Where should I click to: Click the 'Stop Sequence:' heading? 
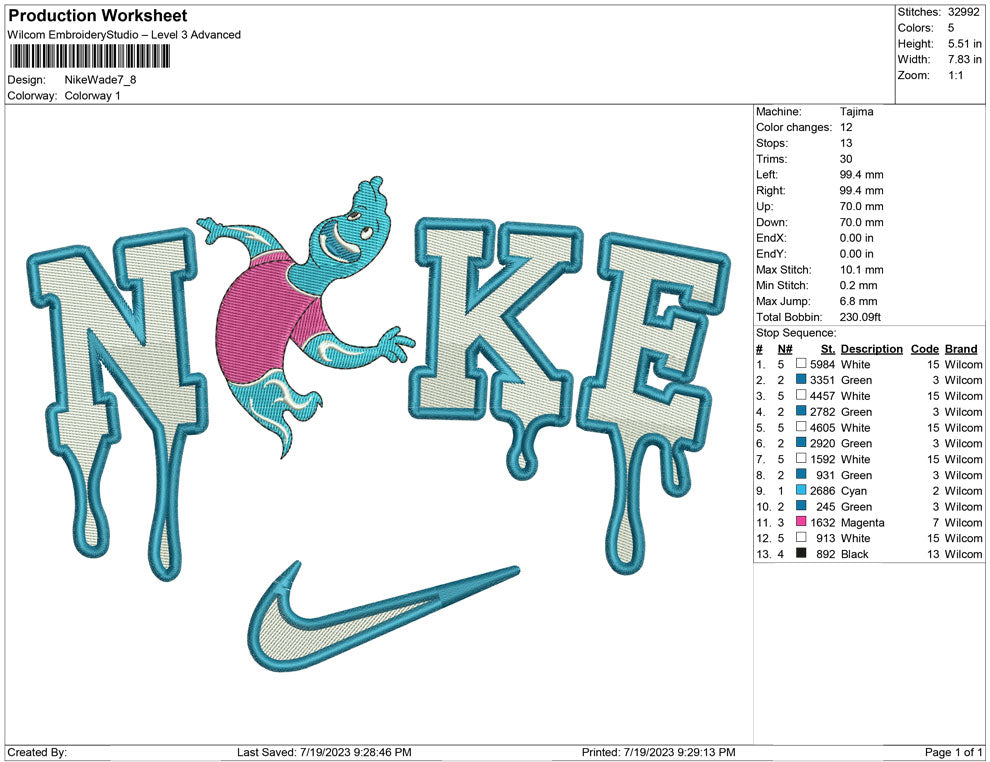tap(796, 332)
